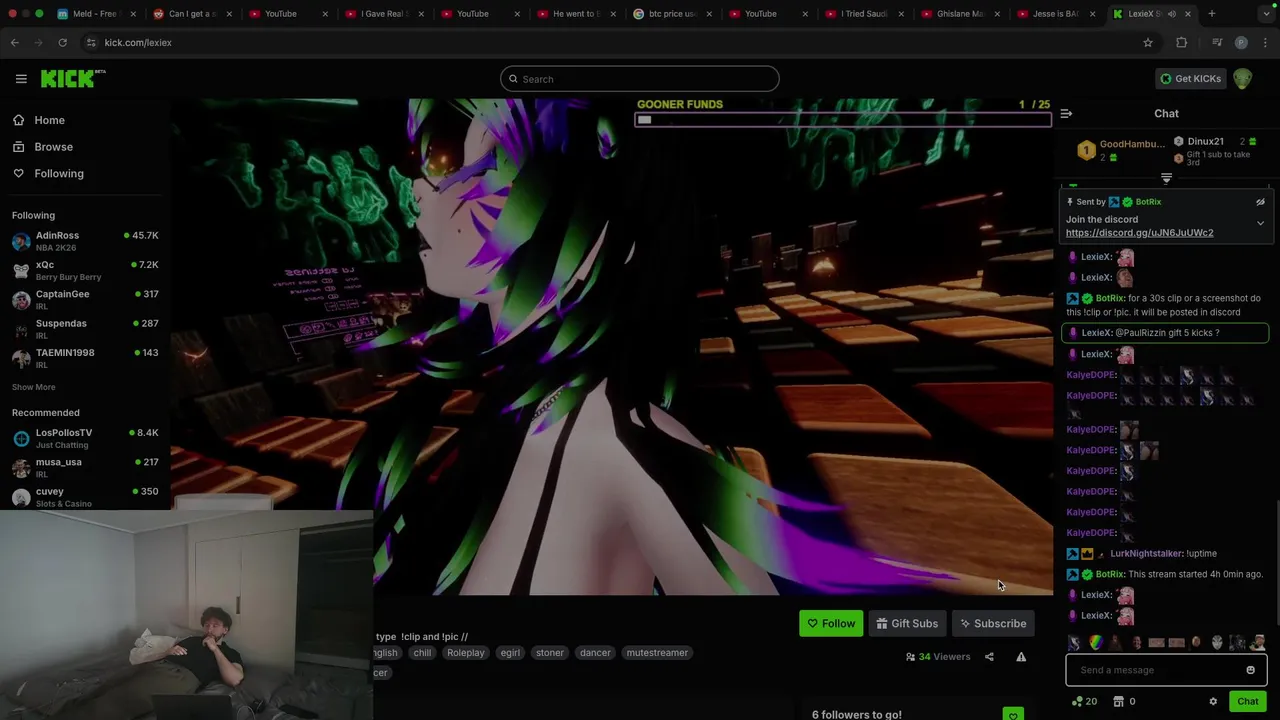
Task: Click the KICKs balance showing 20
Action: click(x=1083, y=702)
